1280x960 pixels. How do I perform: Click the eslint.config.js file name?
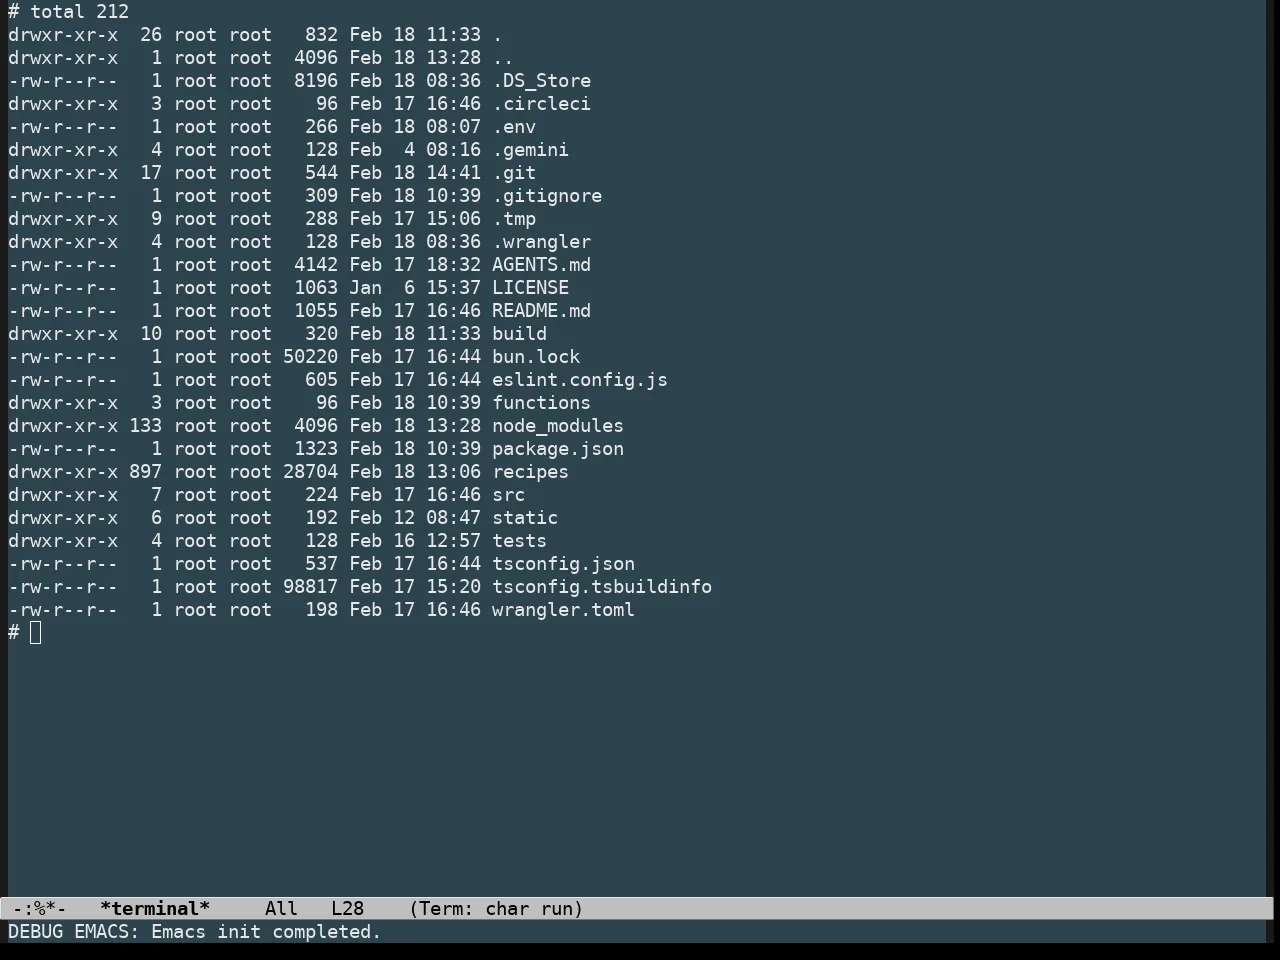579,380
